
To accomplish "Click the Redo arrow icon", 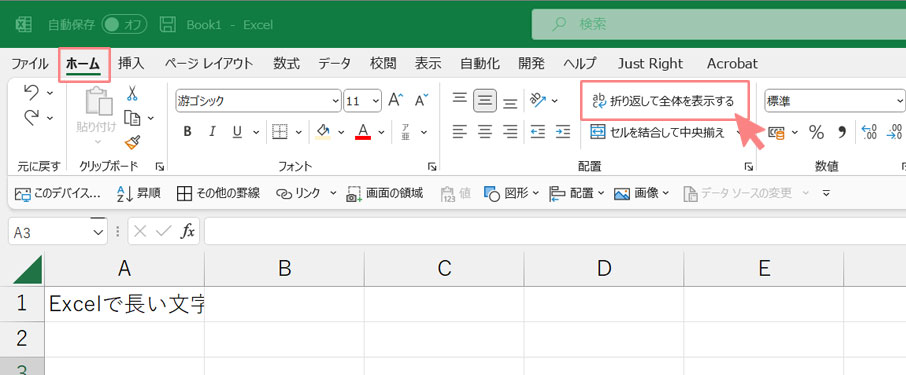I will 31,117.
